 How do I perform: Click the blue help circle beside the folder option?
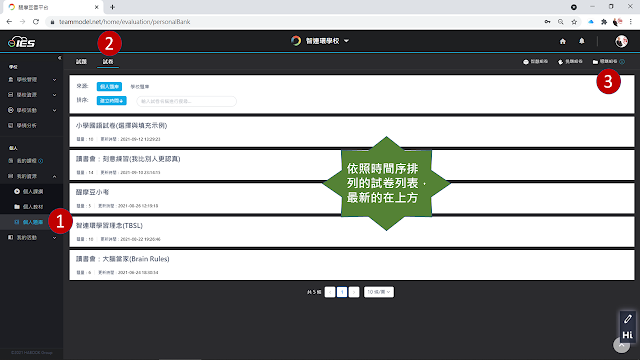[x=622, y=62]
